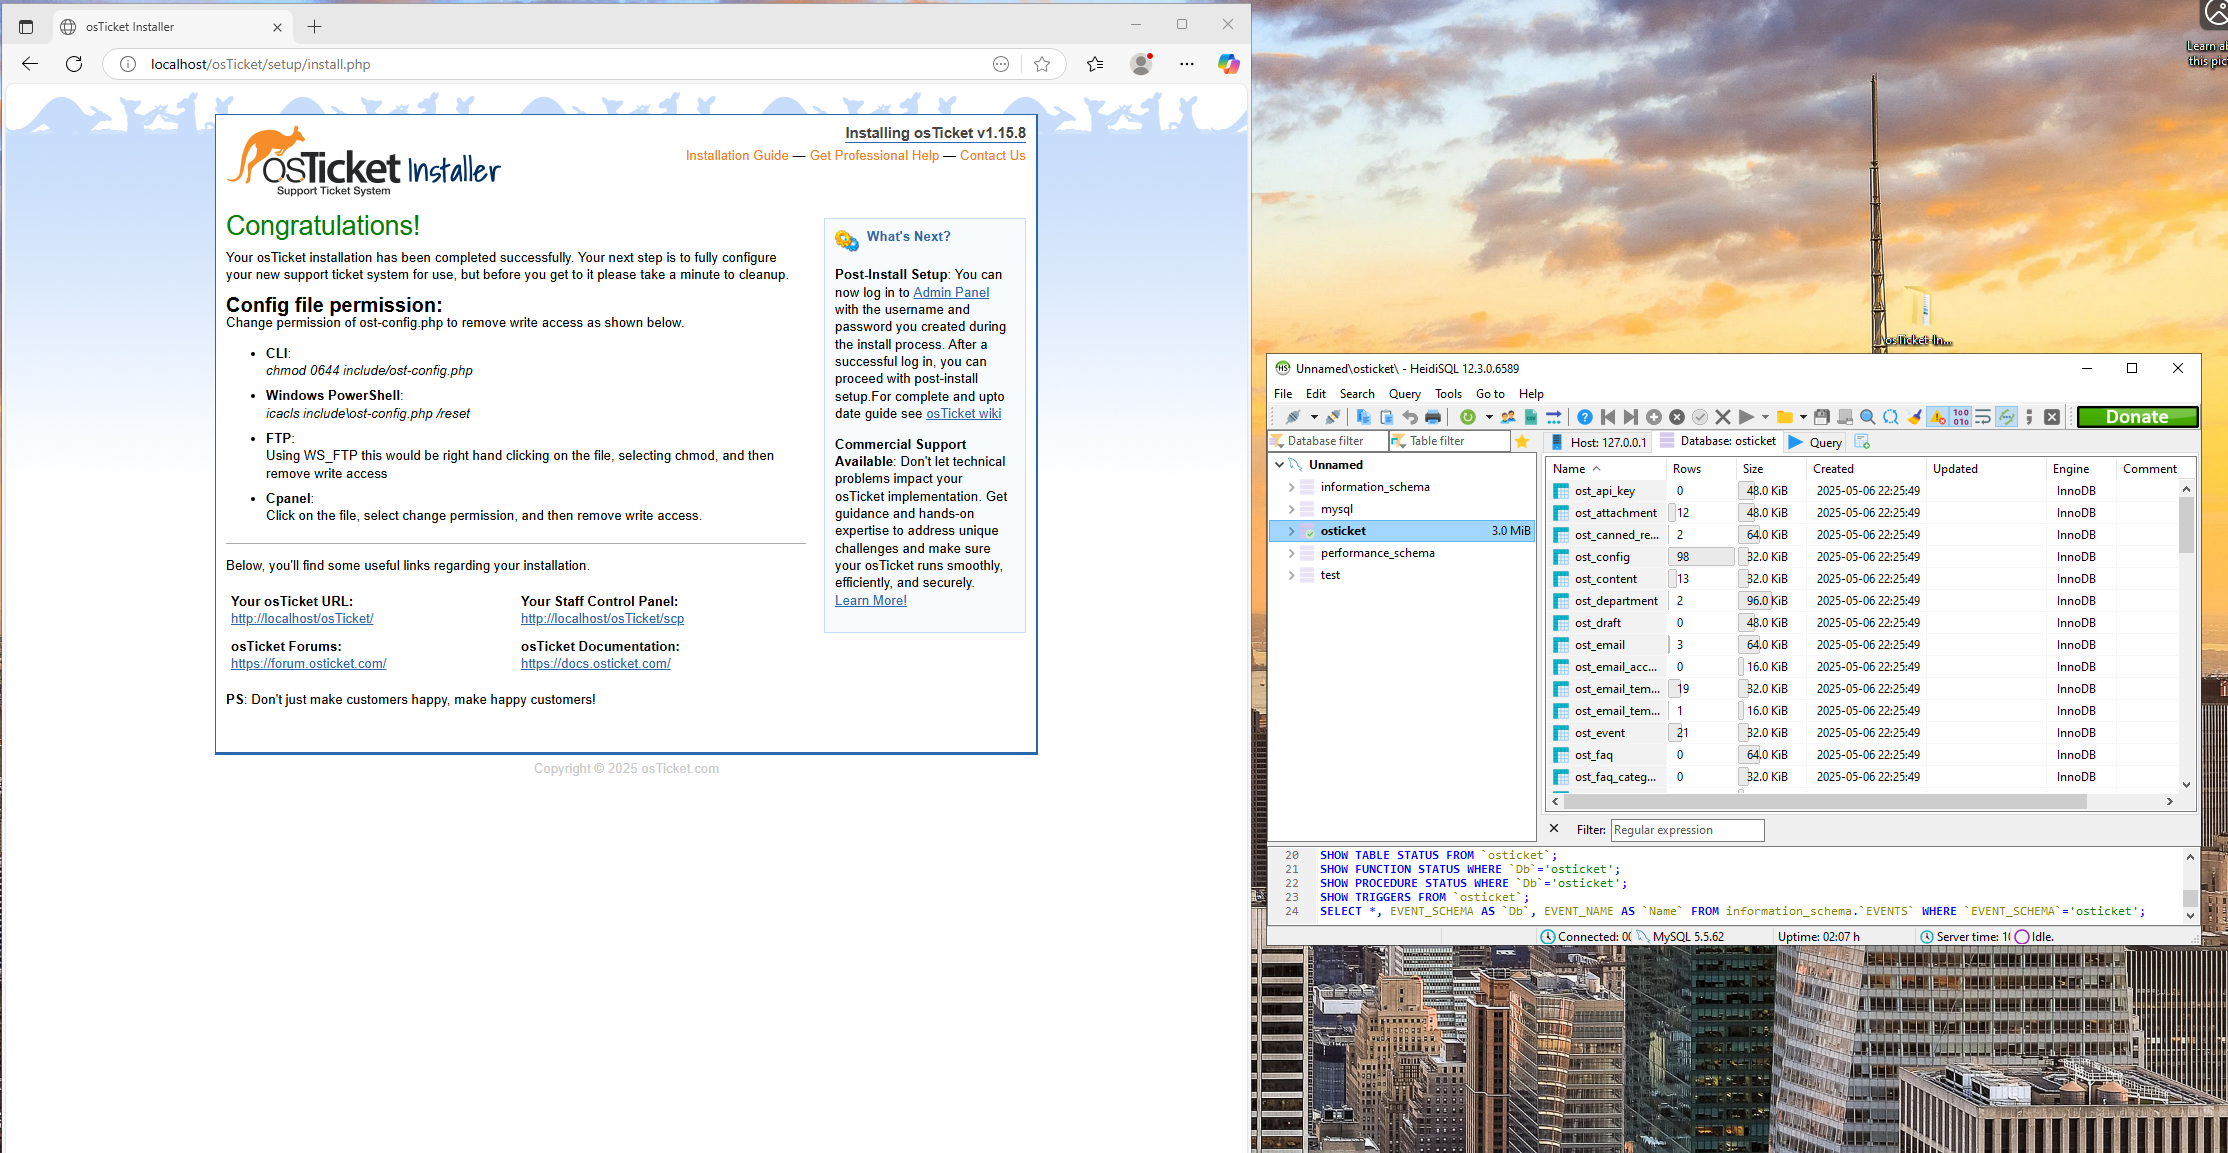
Task: Toggle the wrap long lines button
Action: point(1983,417)
